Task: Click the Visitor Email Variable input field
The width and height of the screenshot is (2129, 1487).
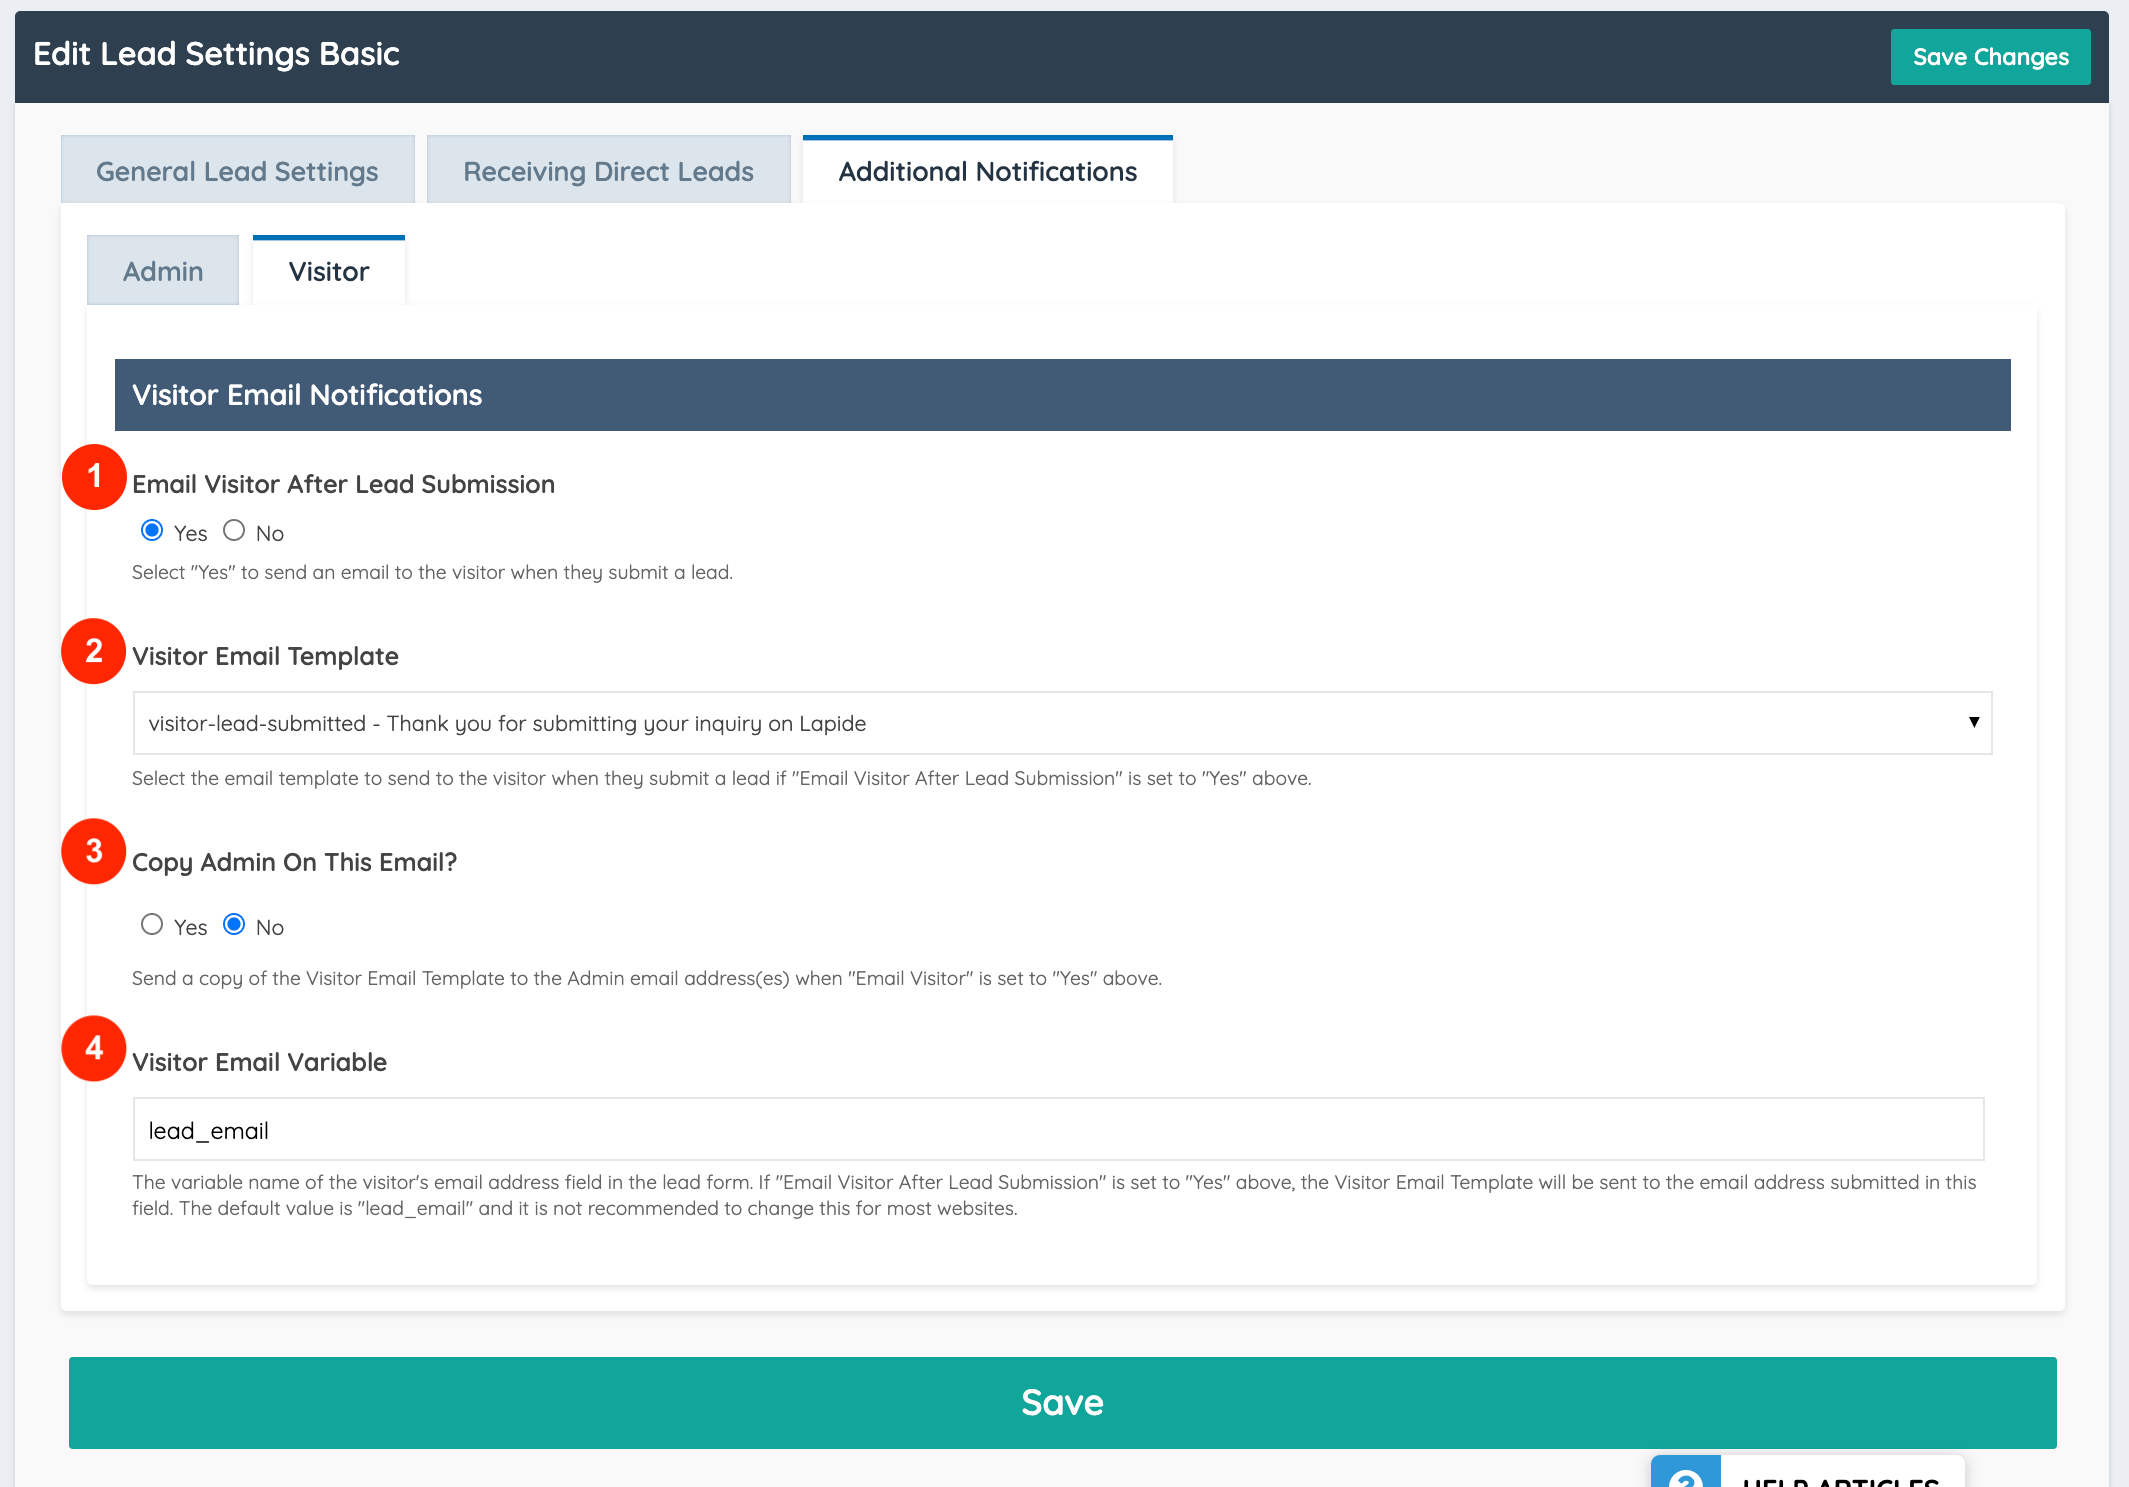Action: coord(1058,1130)
